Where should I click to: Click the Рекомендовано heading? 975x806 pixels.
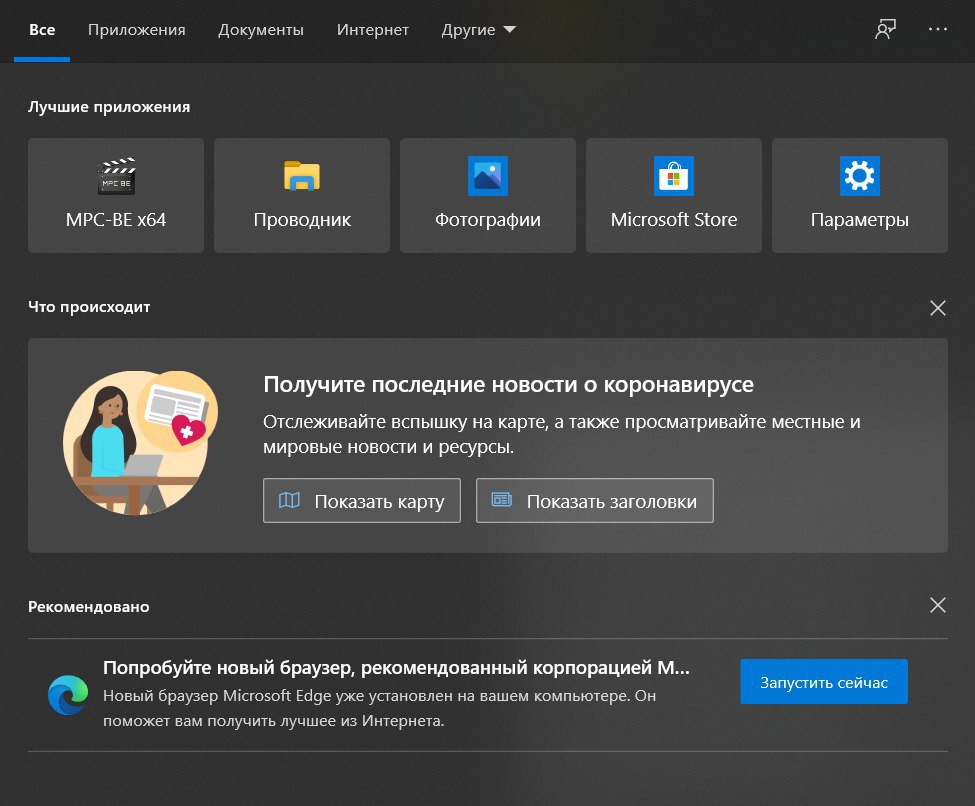(88, 607)
